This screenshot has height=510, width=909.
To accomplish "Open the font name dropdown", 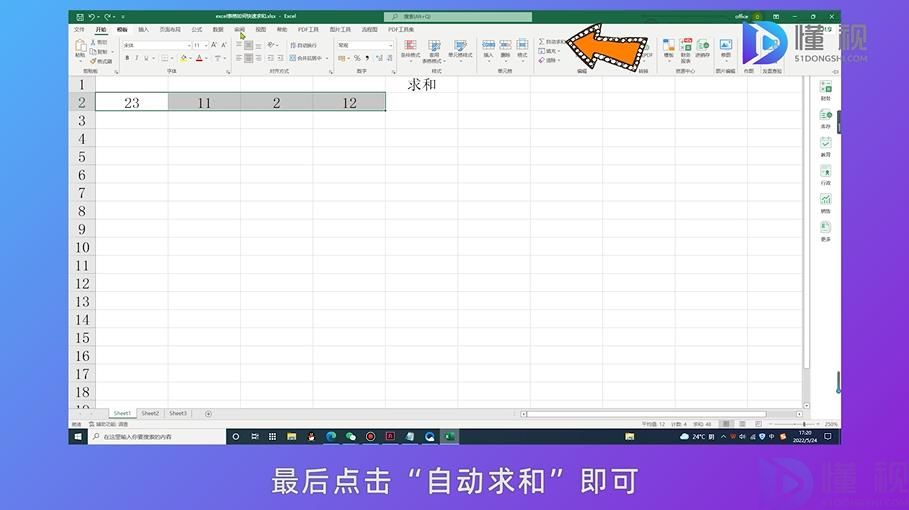I will 189,45.
